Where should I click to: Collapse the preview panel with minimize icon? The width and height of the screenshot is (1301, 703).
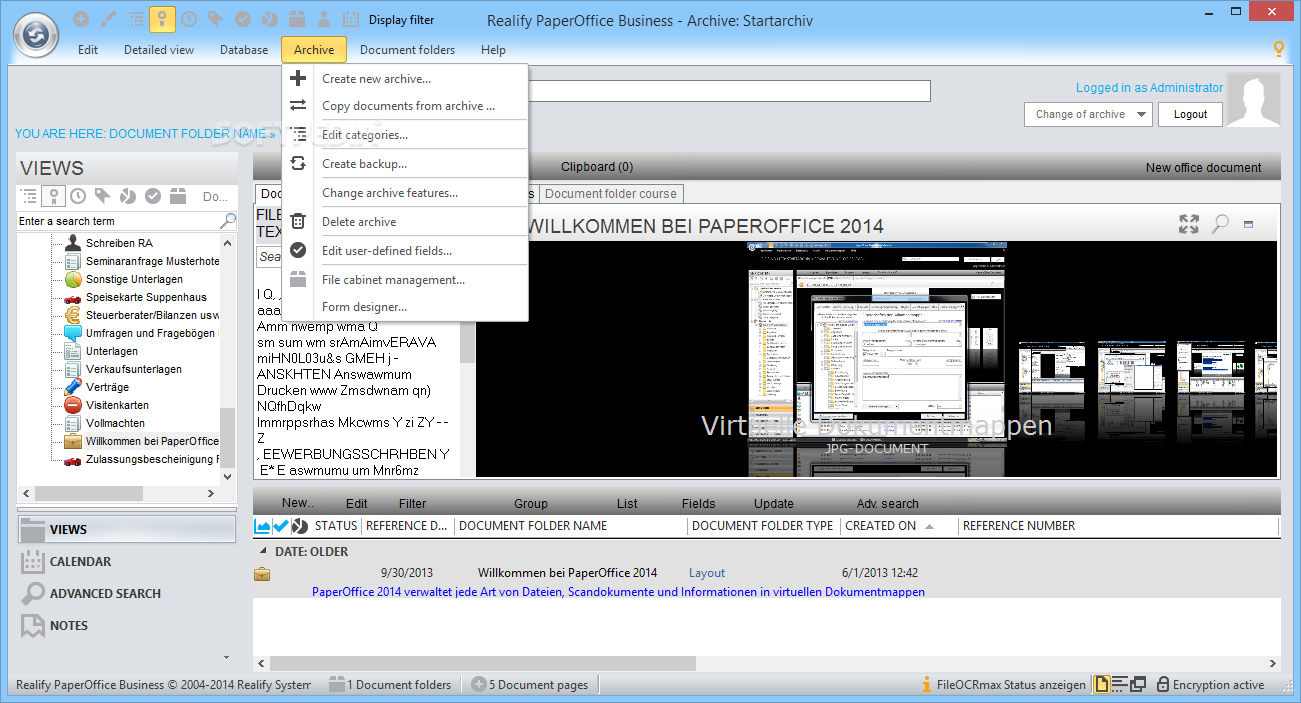pyautogui.click(x=1249, y=225)
